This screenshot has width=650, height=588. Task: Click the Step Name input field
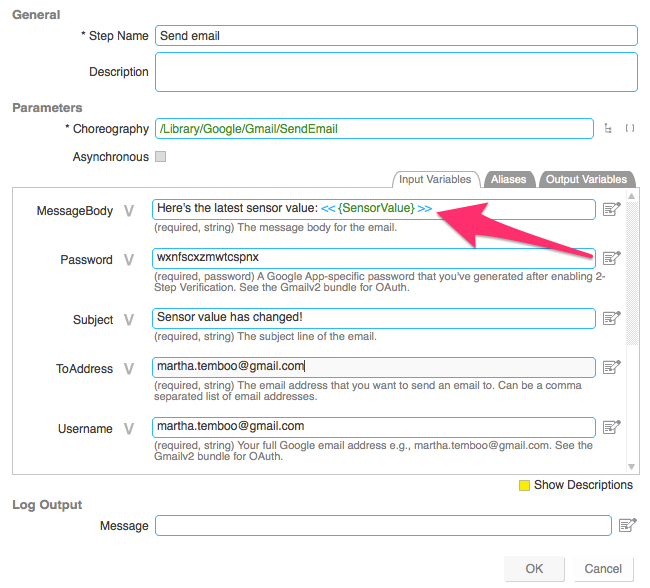pos(396,36)
